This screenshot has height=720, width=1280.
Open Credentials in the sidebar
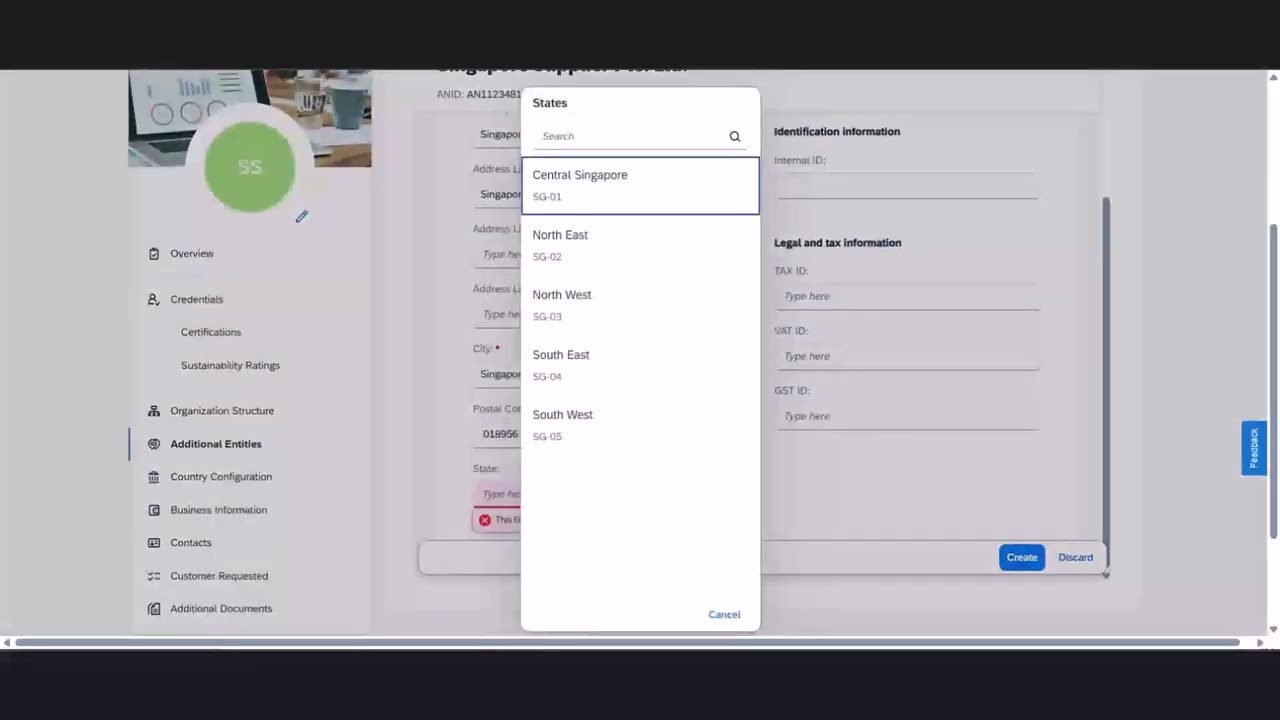[196, 299]
